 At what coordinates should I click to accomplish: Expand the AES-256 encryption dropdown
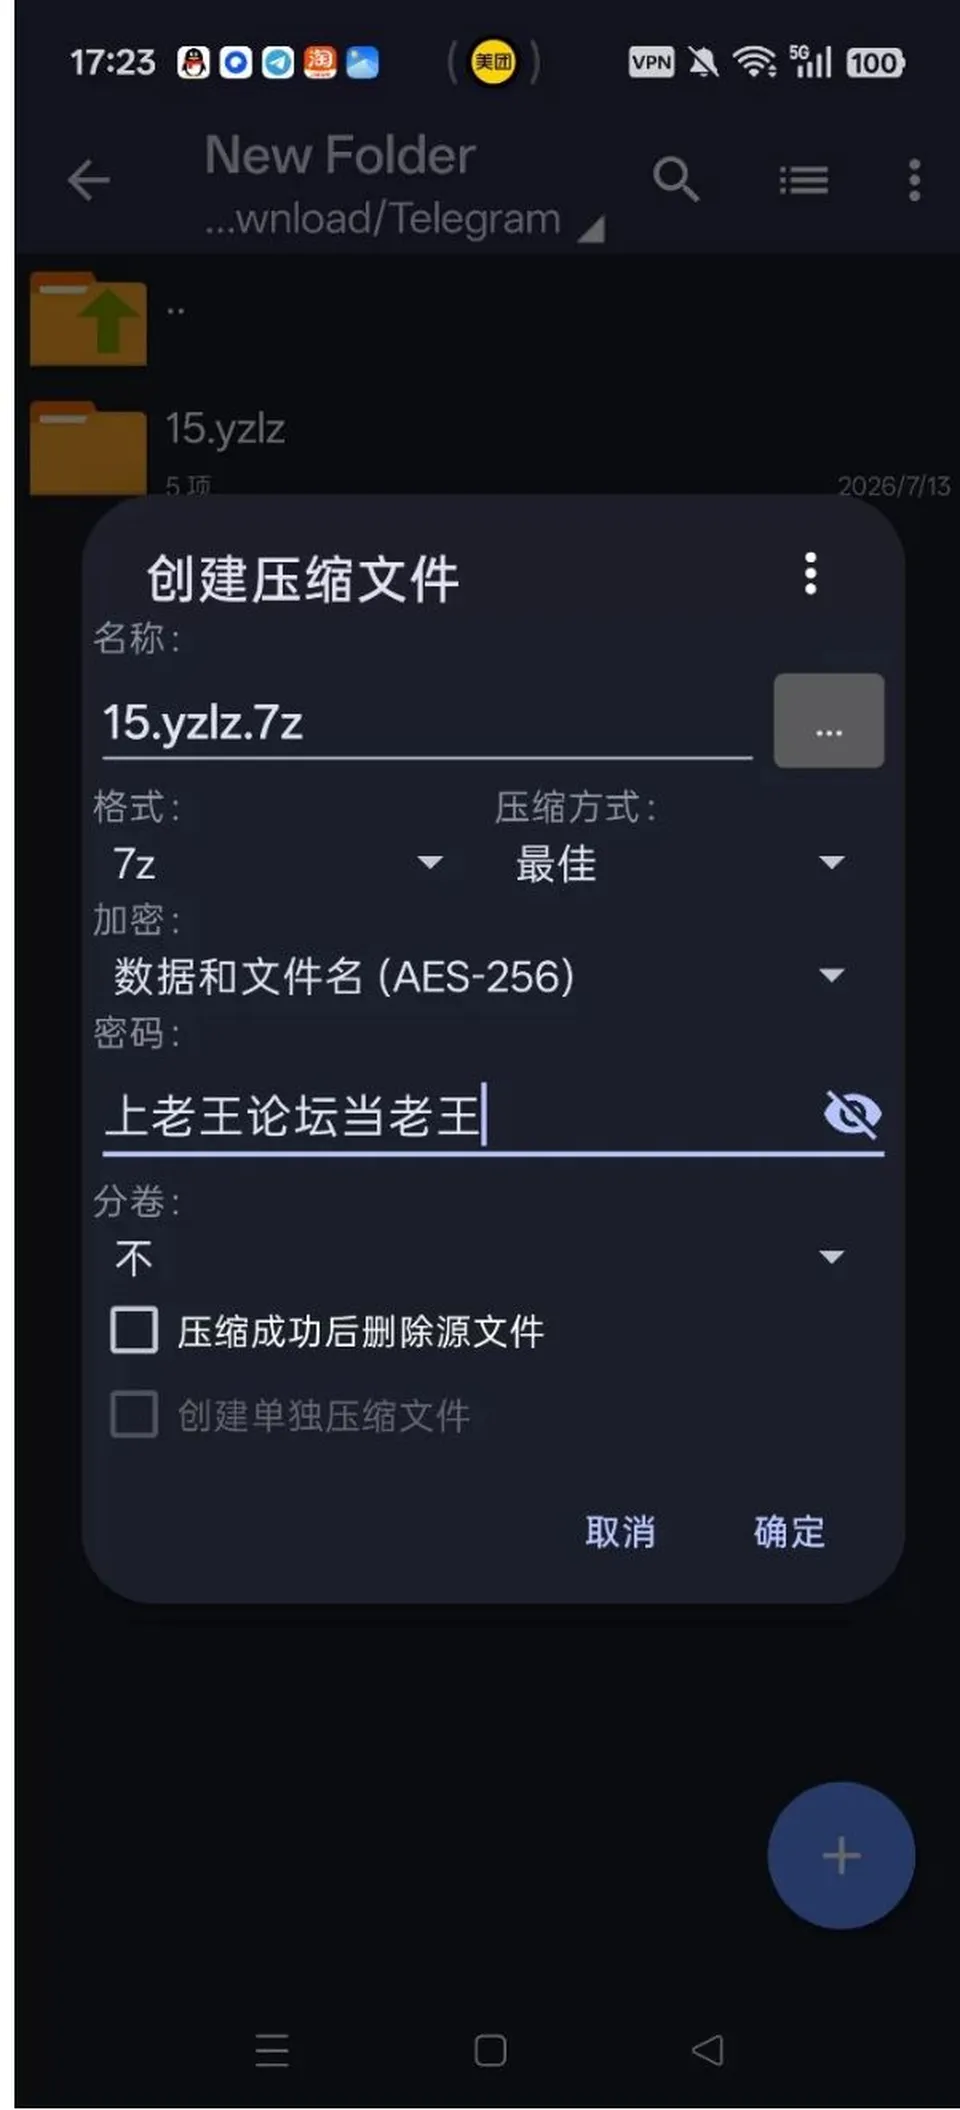click(480, 975)
